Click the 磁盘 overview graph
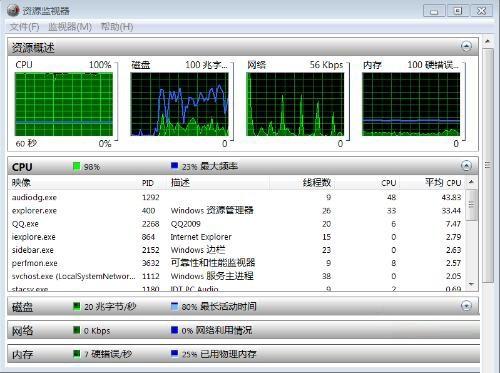 179,104
